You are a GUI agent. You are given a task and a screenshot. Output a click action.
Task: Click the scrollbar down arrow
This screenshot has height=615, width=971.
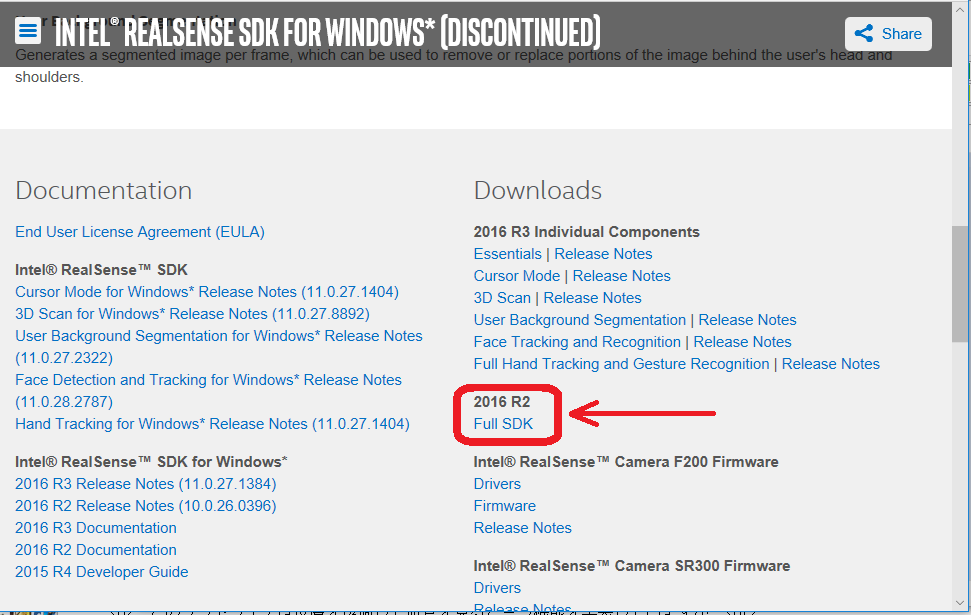tap(960, 603)
